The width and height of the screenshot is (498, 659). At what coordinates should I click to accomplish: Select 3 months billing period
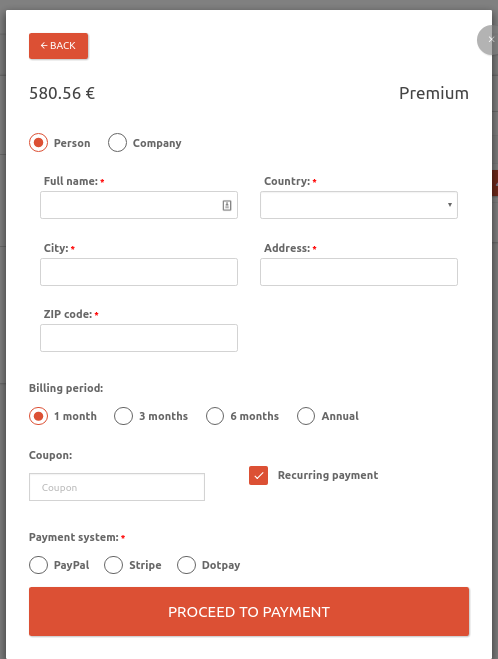click(124, 416)
